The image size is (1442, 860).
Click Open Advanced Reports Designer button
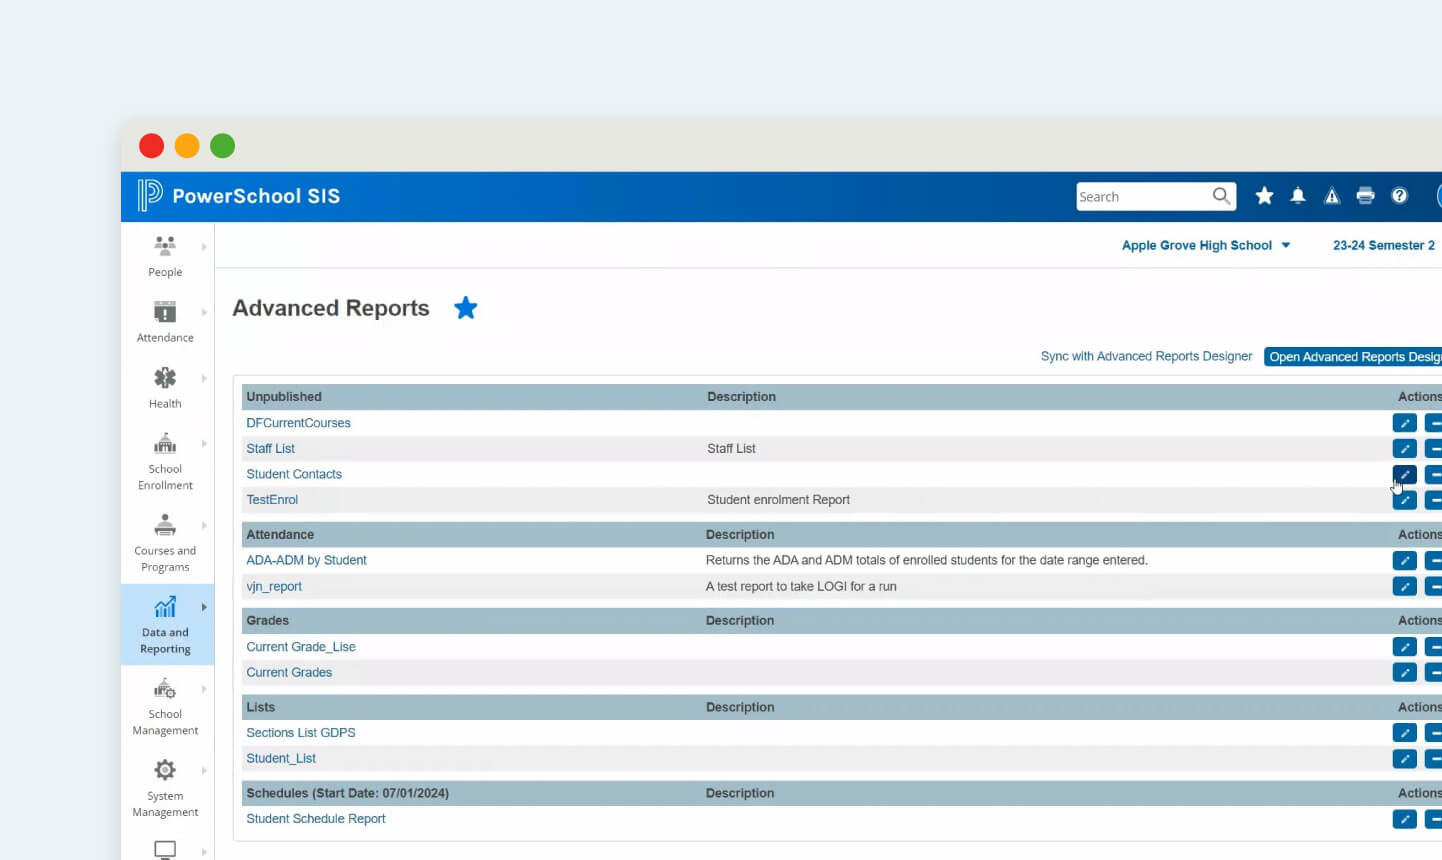1353,357
